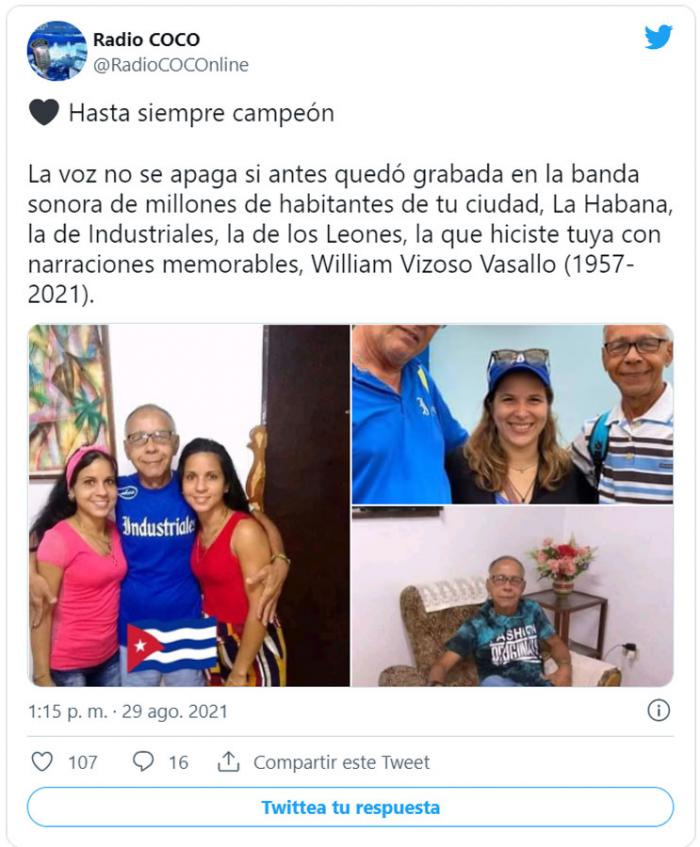Click the Twitter bird logo
Screen dimensions: 700x847
click(x=658, y=37)
